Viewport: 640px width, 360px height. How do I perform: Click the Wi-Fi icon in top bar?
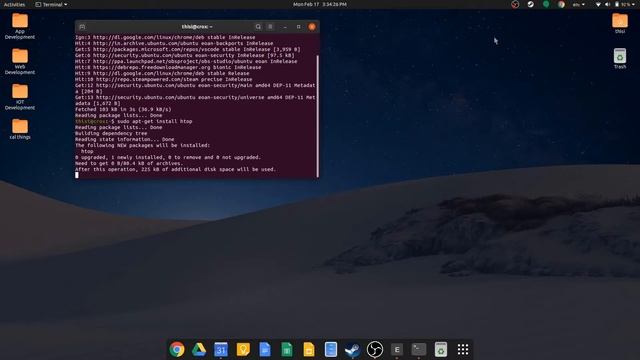(598, 4)
